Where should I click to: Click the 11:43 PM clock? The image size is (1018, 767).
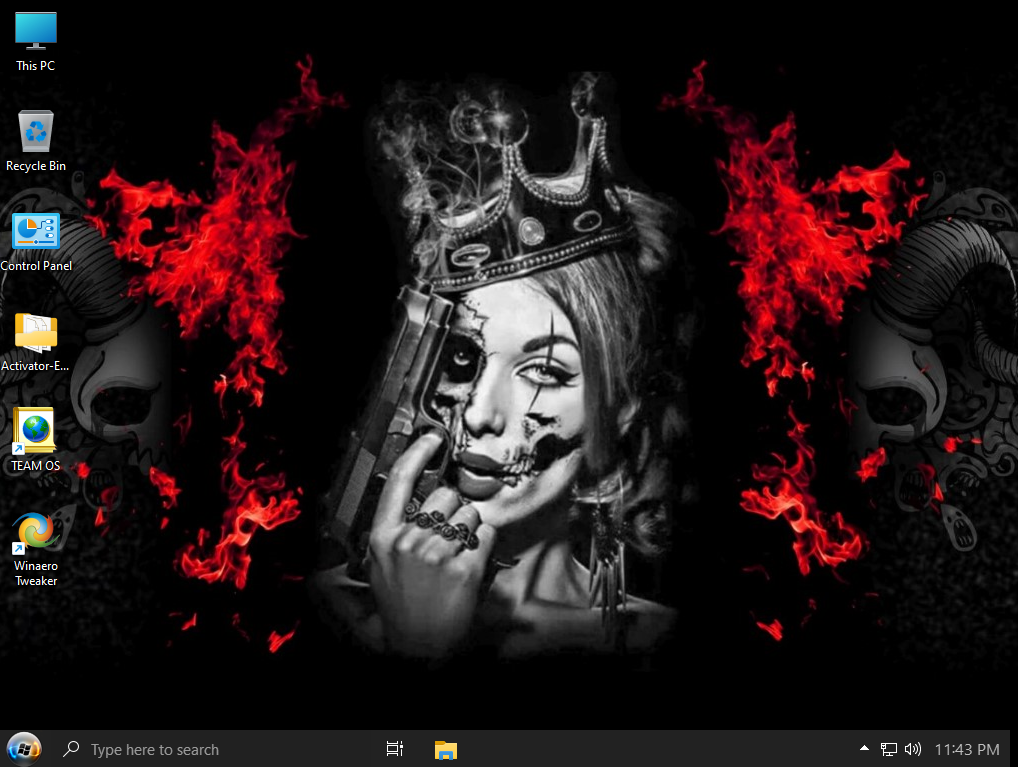point(967,749)
